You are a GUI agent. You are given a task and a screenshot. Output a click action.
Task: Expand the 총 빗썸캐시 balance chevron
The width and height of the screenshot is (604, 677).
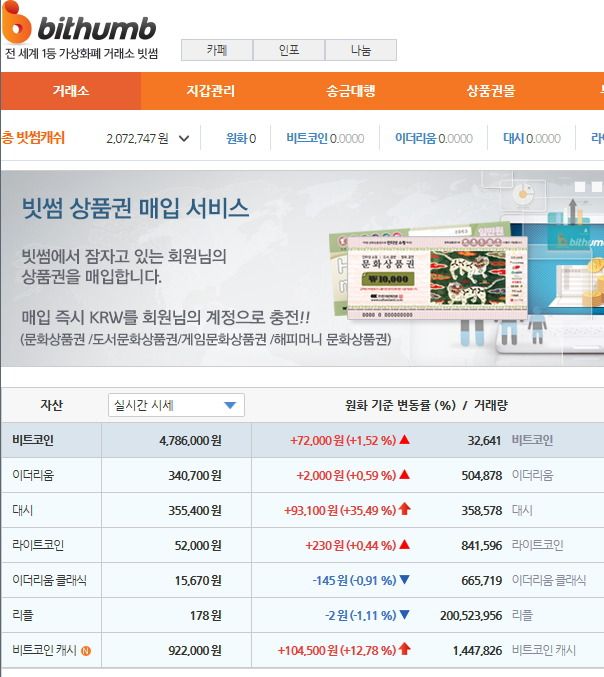click(x=184, y=139)
